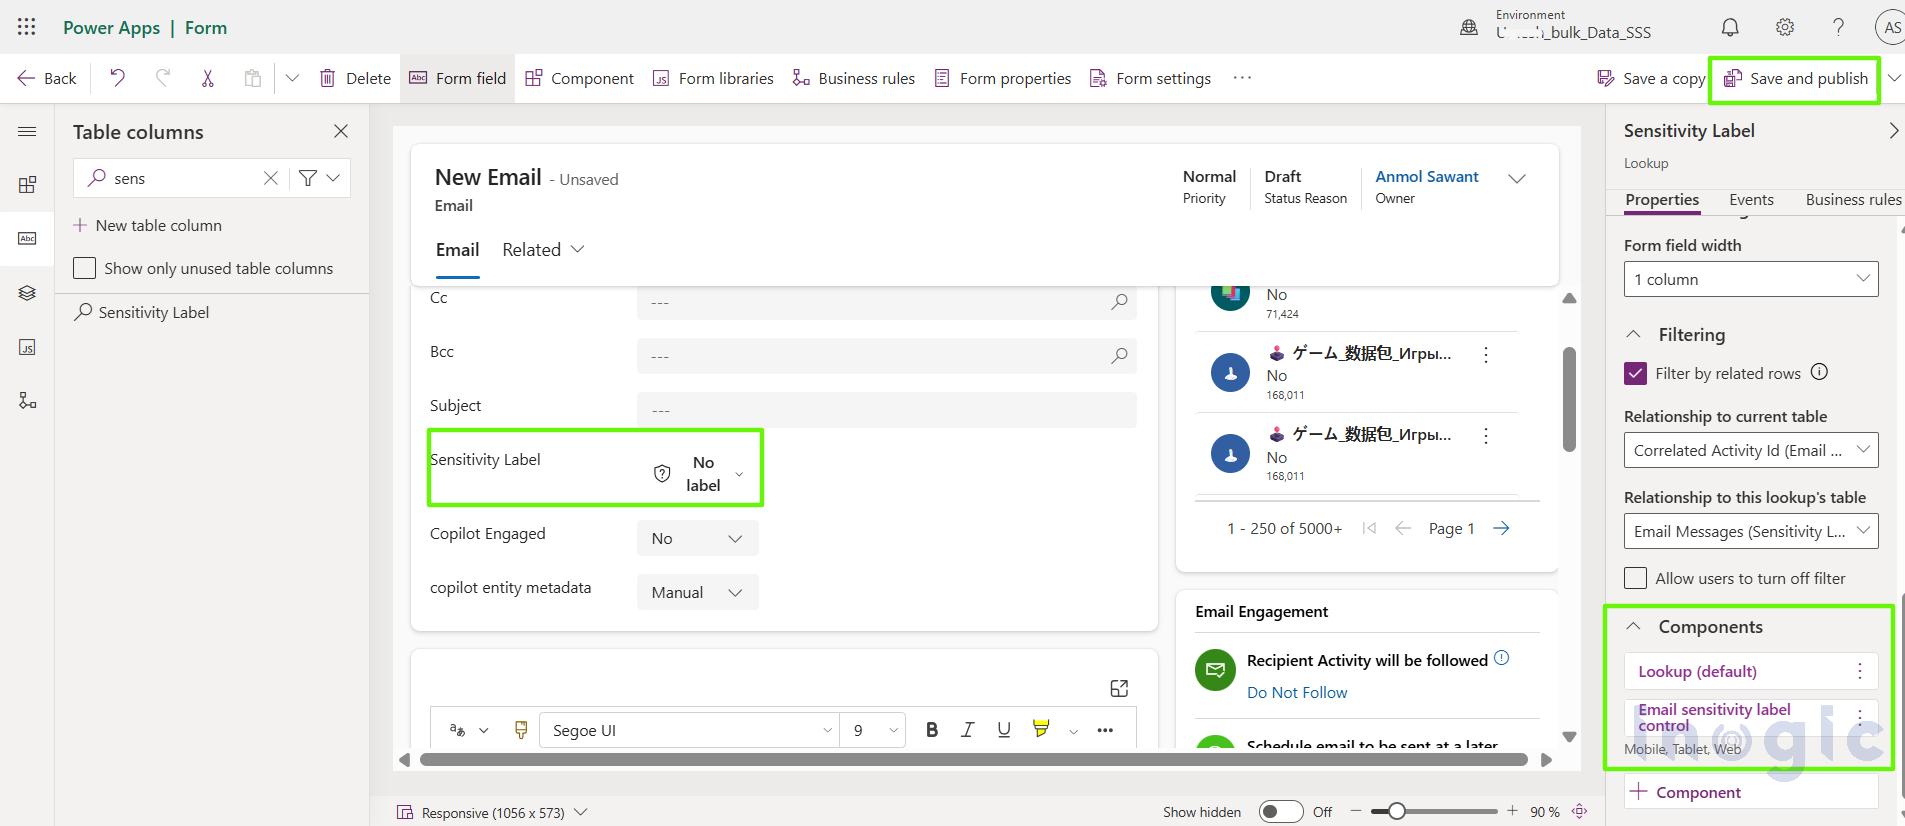Click the Do Not Follow link
Image resolution: width=1905 pixels, height=826 pixels.
pos(1297,692)
